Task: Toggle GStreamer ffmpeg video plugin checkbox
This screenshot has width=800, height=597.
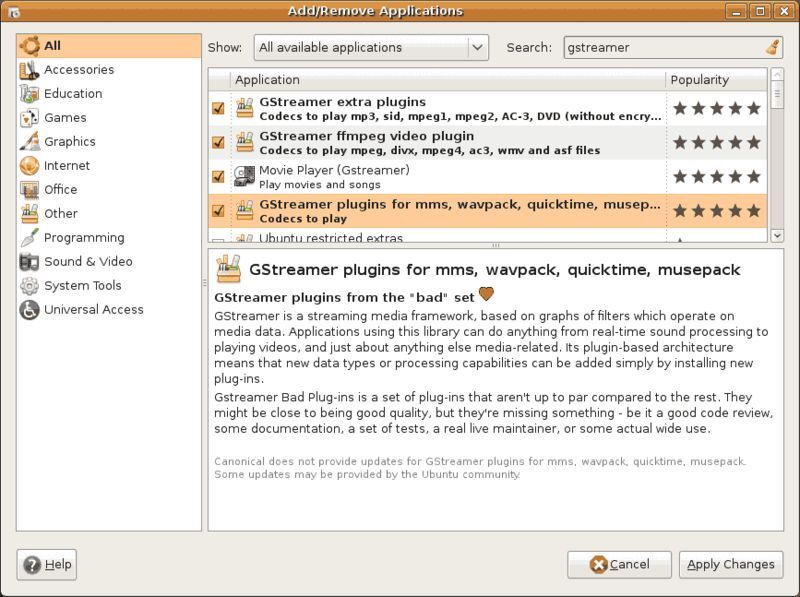Action: coord(218,143)
